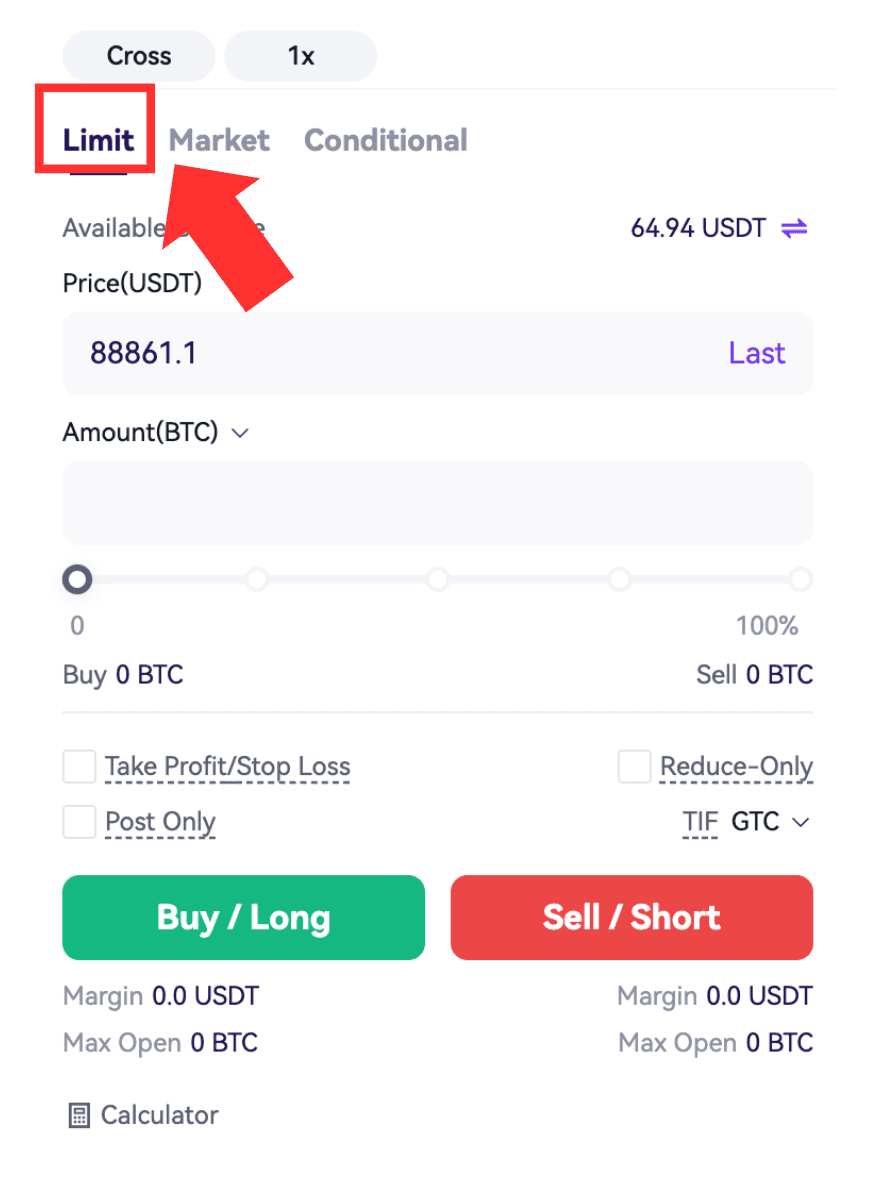Screen dimensions: 890x1188
Task: Select the Limit order tab
Action: [98, 140]
